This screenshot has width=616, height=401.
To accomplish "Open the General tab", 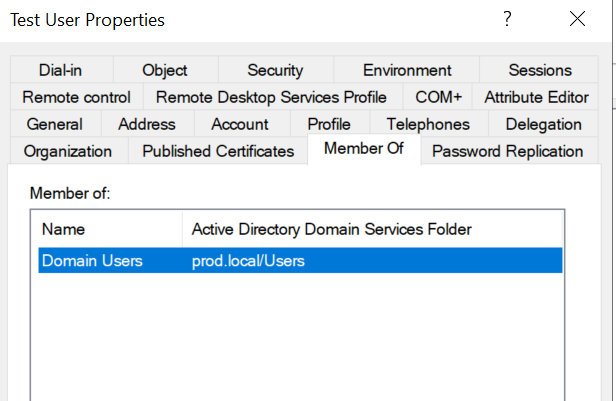I will (55, 124).
